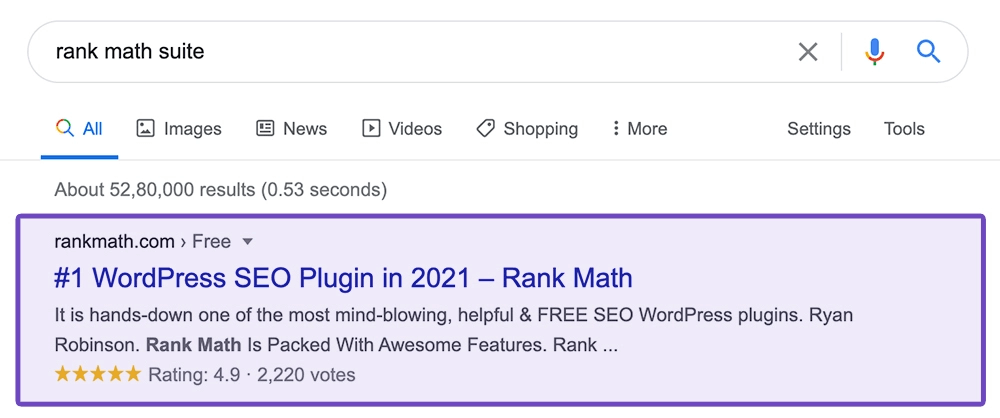Open the Videos tab
The image size is (1000, 418).
point(415,128)
